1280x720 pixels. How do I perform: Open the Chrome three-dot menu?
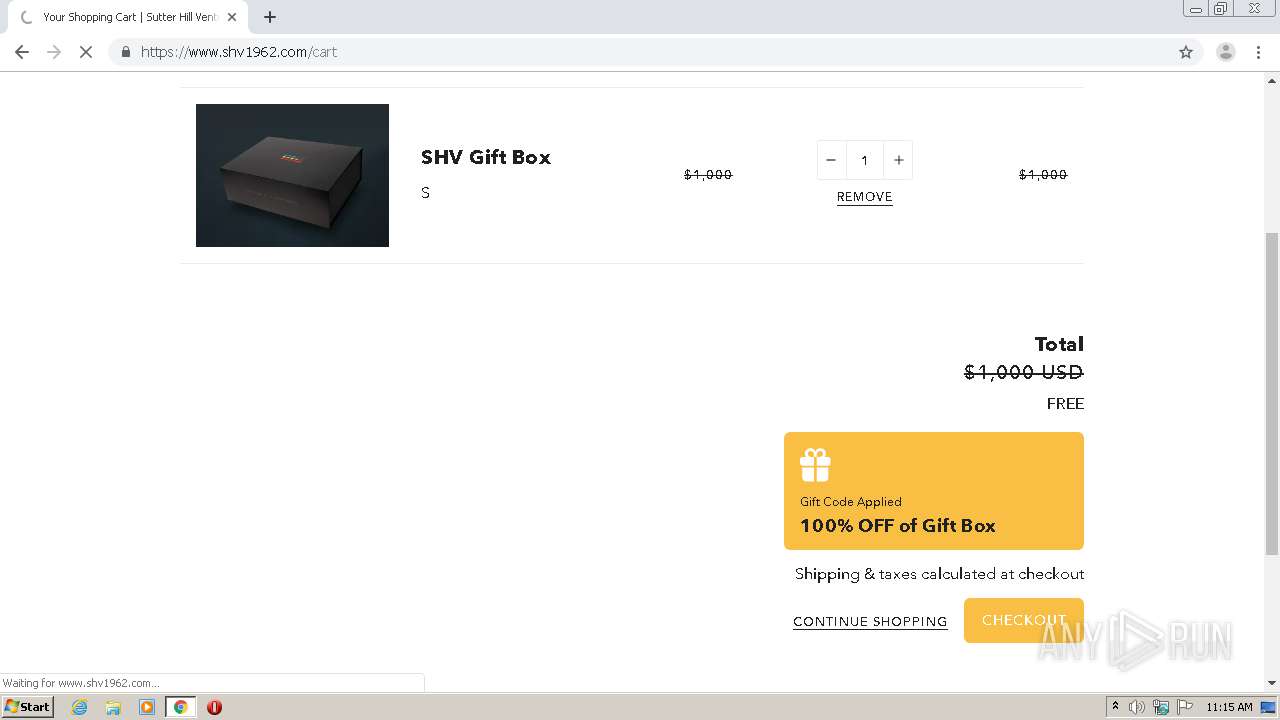tap(1259, 52)
